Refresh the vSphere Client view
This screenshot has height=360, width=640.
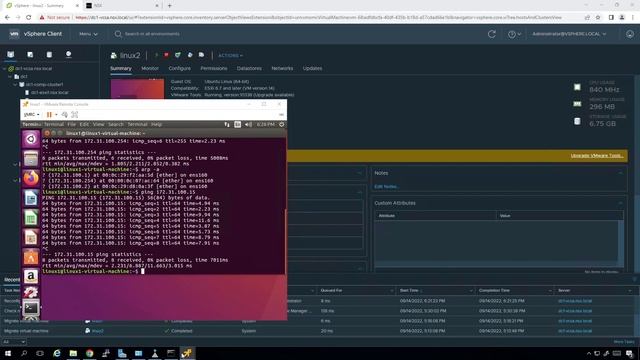tap(492, 34)
